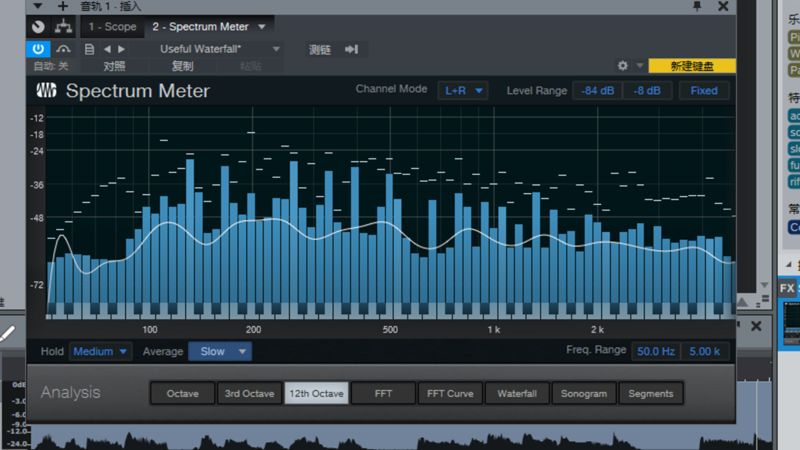Toggle the plugin power/activate button

pos(38,49)
